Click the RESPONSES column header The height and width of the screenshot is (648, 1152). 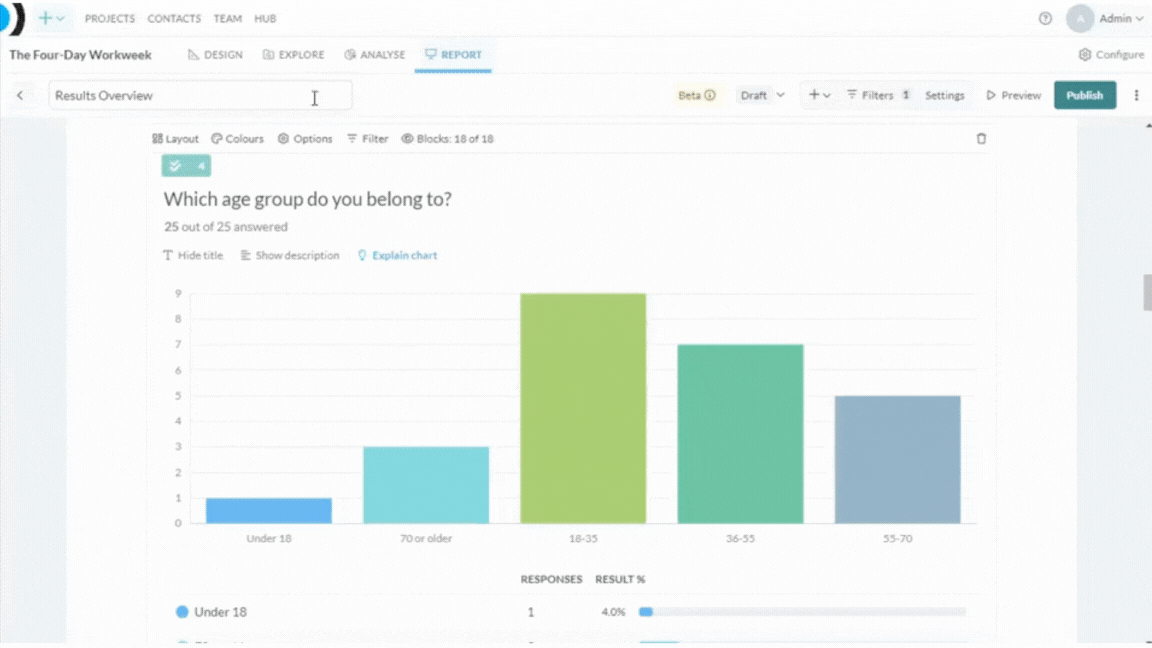551,580
